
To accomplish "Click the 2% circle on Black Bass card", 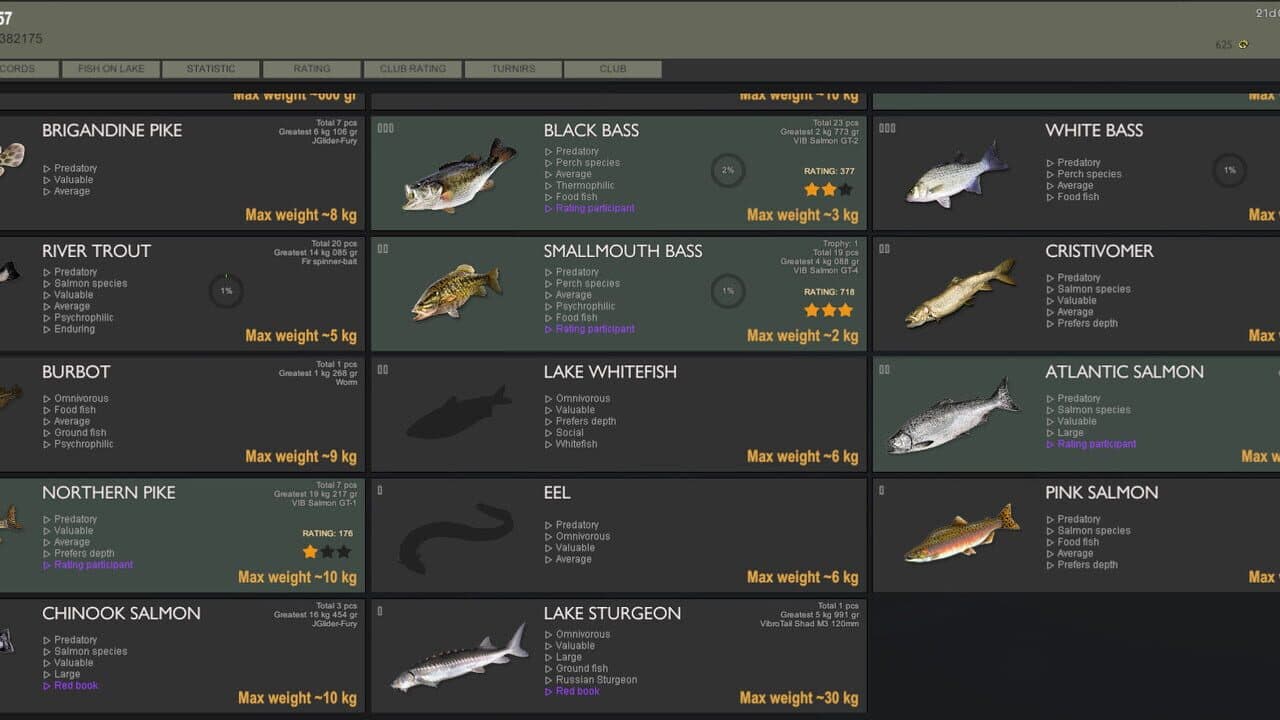I will click(x=728, y=170).
